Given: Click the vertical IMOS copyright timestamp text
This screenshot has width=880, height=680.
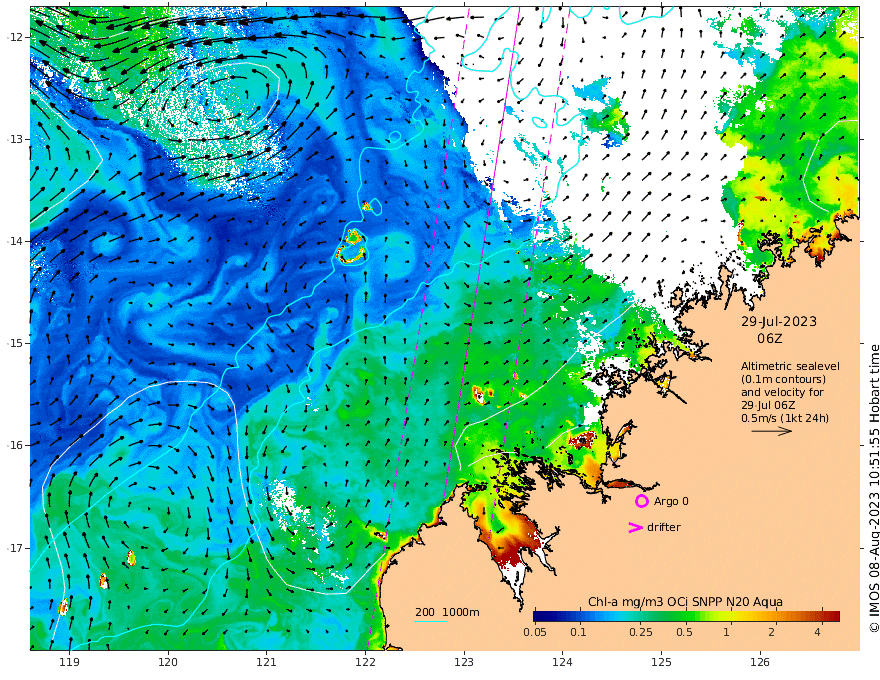Looking at the screenshot, I should pos(874,488).
